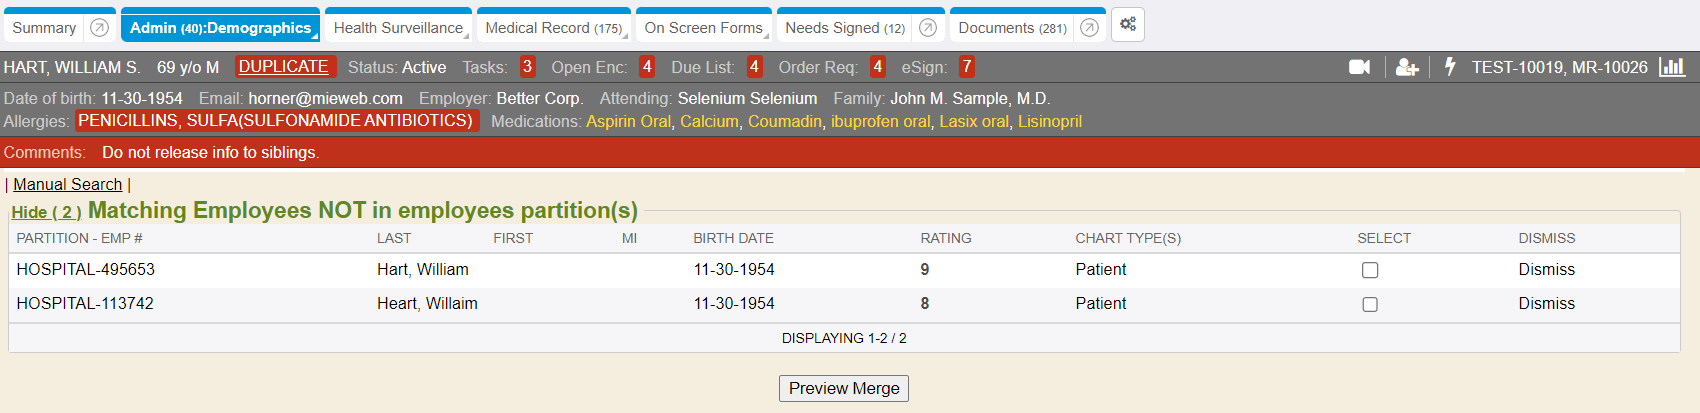Click the lightning bolt quick action icon
The height and width of the screenshot is (413, 1700).
click(1450, 67)
